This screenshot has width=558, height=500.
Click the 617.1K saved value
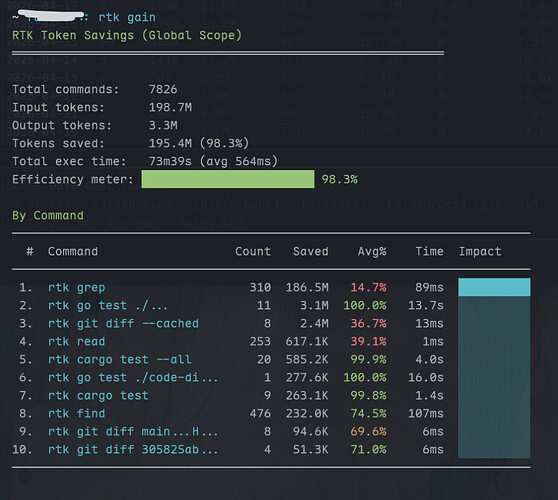tap(307, 341)
